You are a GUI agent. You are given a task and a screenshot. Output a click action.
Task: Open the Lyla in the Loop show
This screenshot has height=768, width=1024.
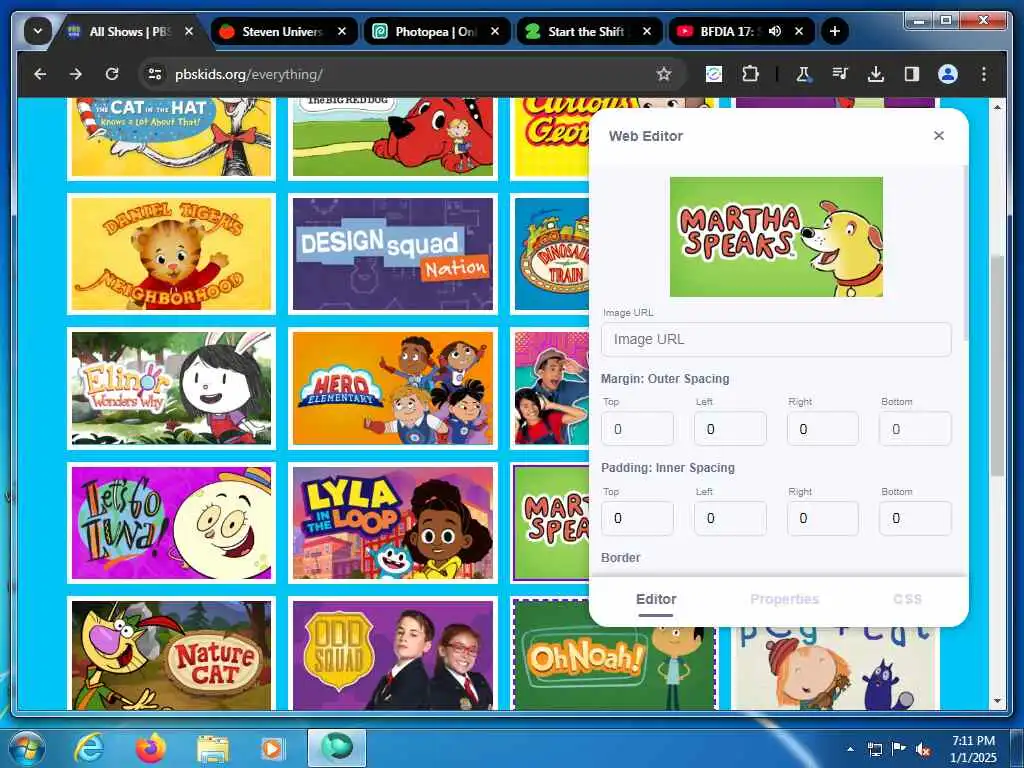point(392,522)
